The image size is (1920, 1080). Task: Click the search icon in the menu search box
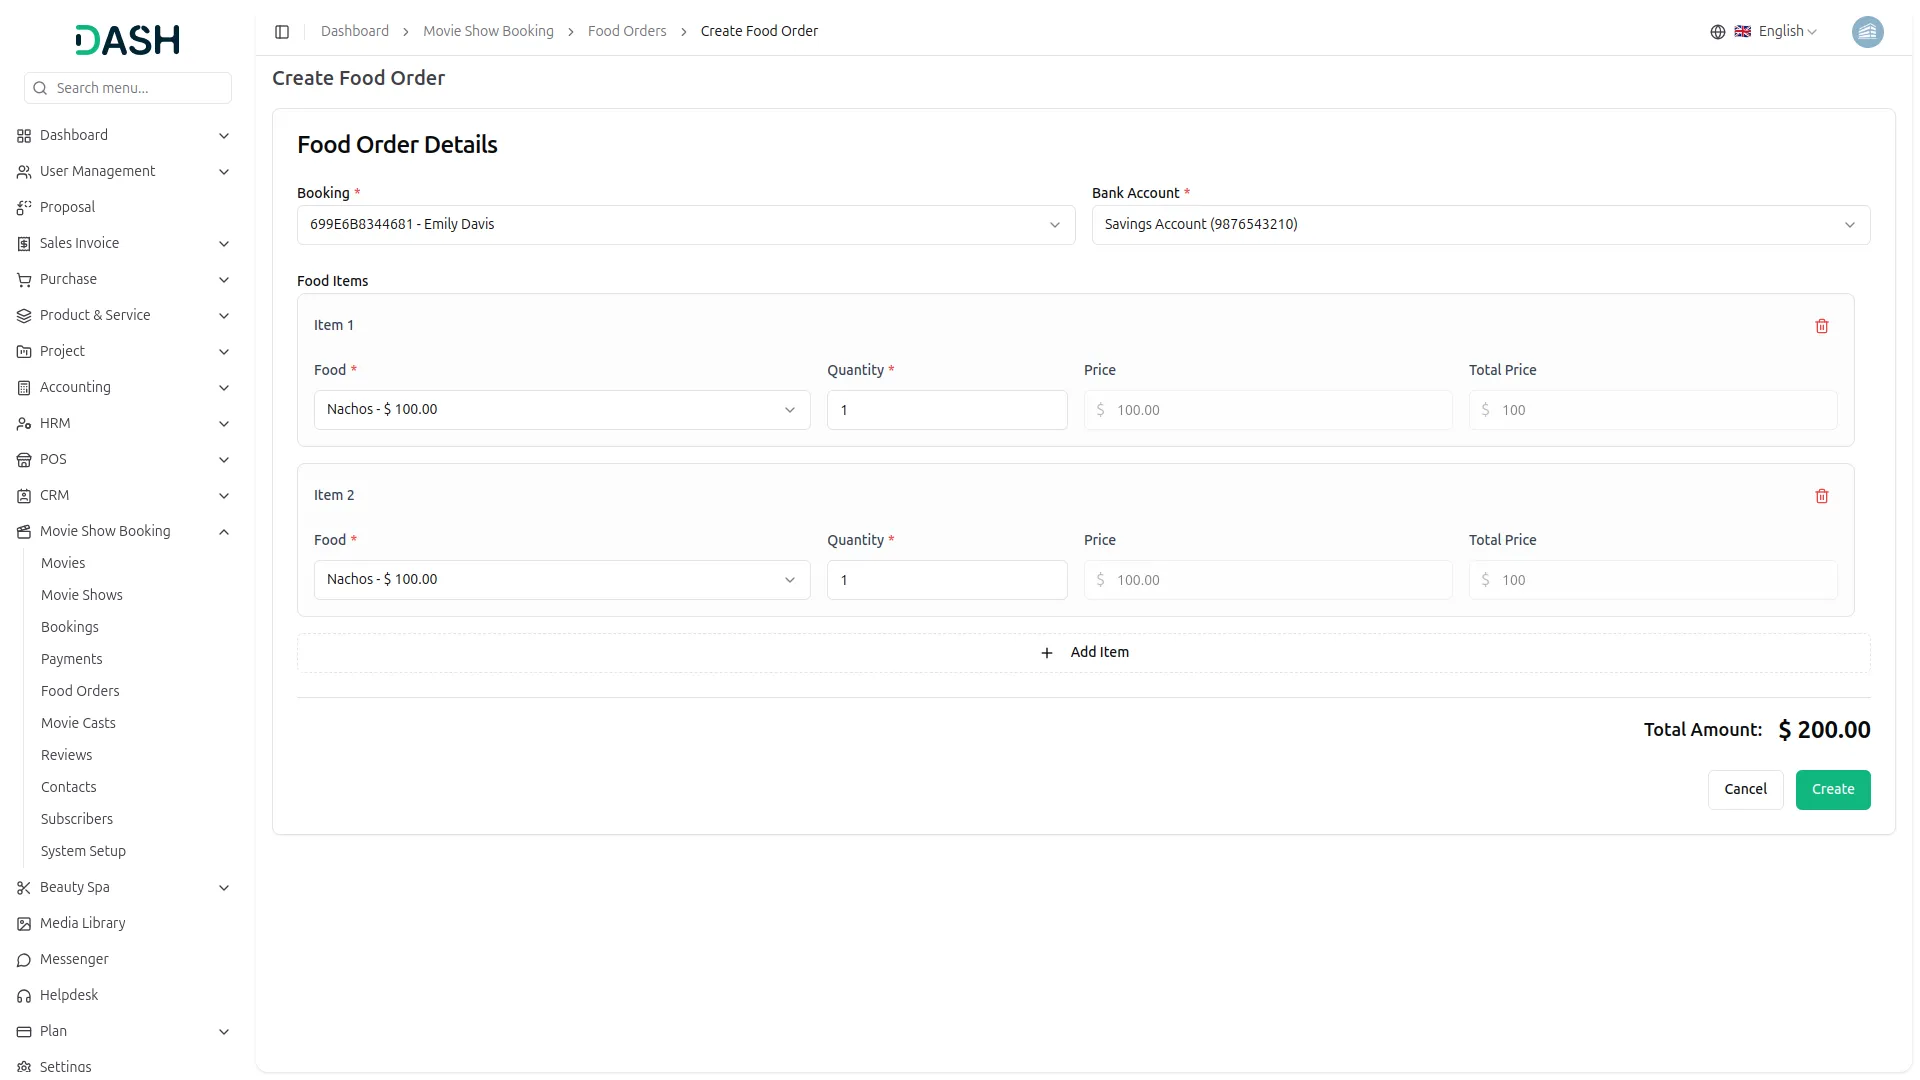[x=40, y=88]
